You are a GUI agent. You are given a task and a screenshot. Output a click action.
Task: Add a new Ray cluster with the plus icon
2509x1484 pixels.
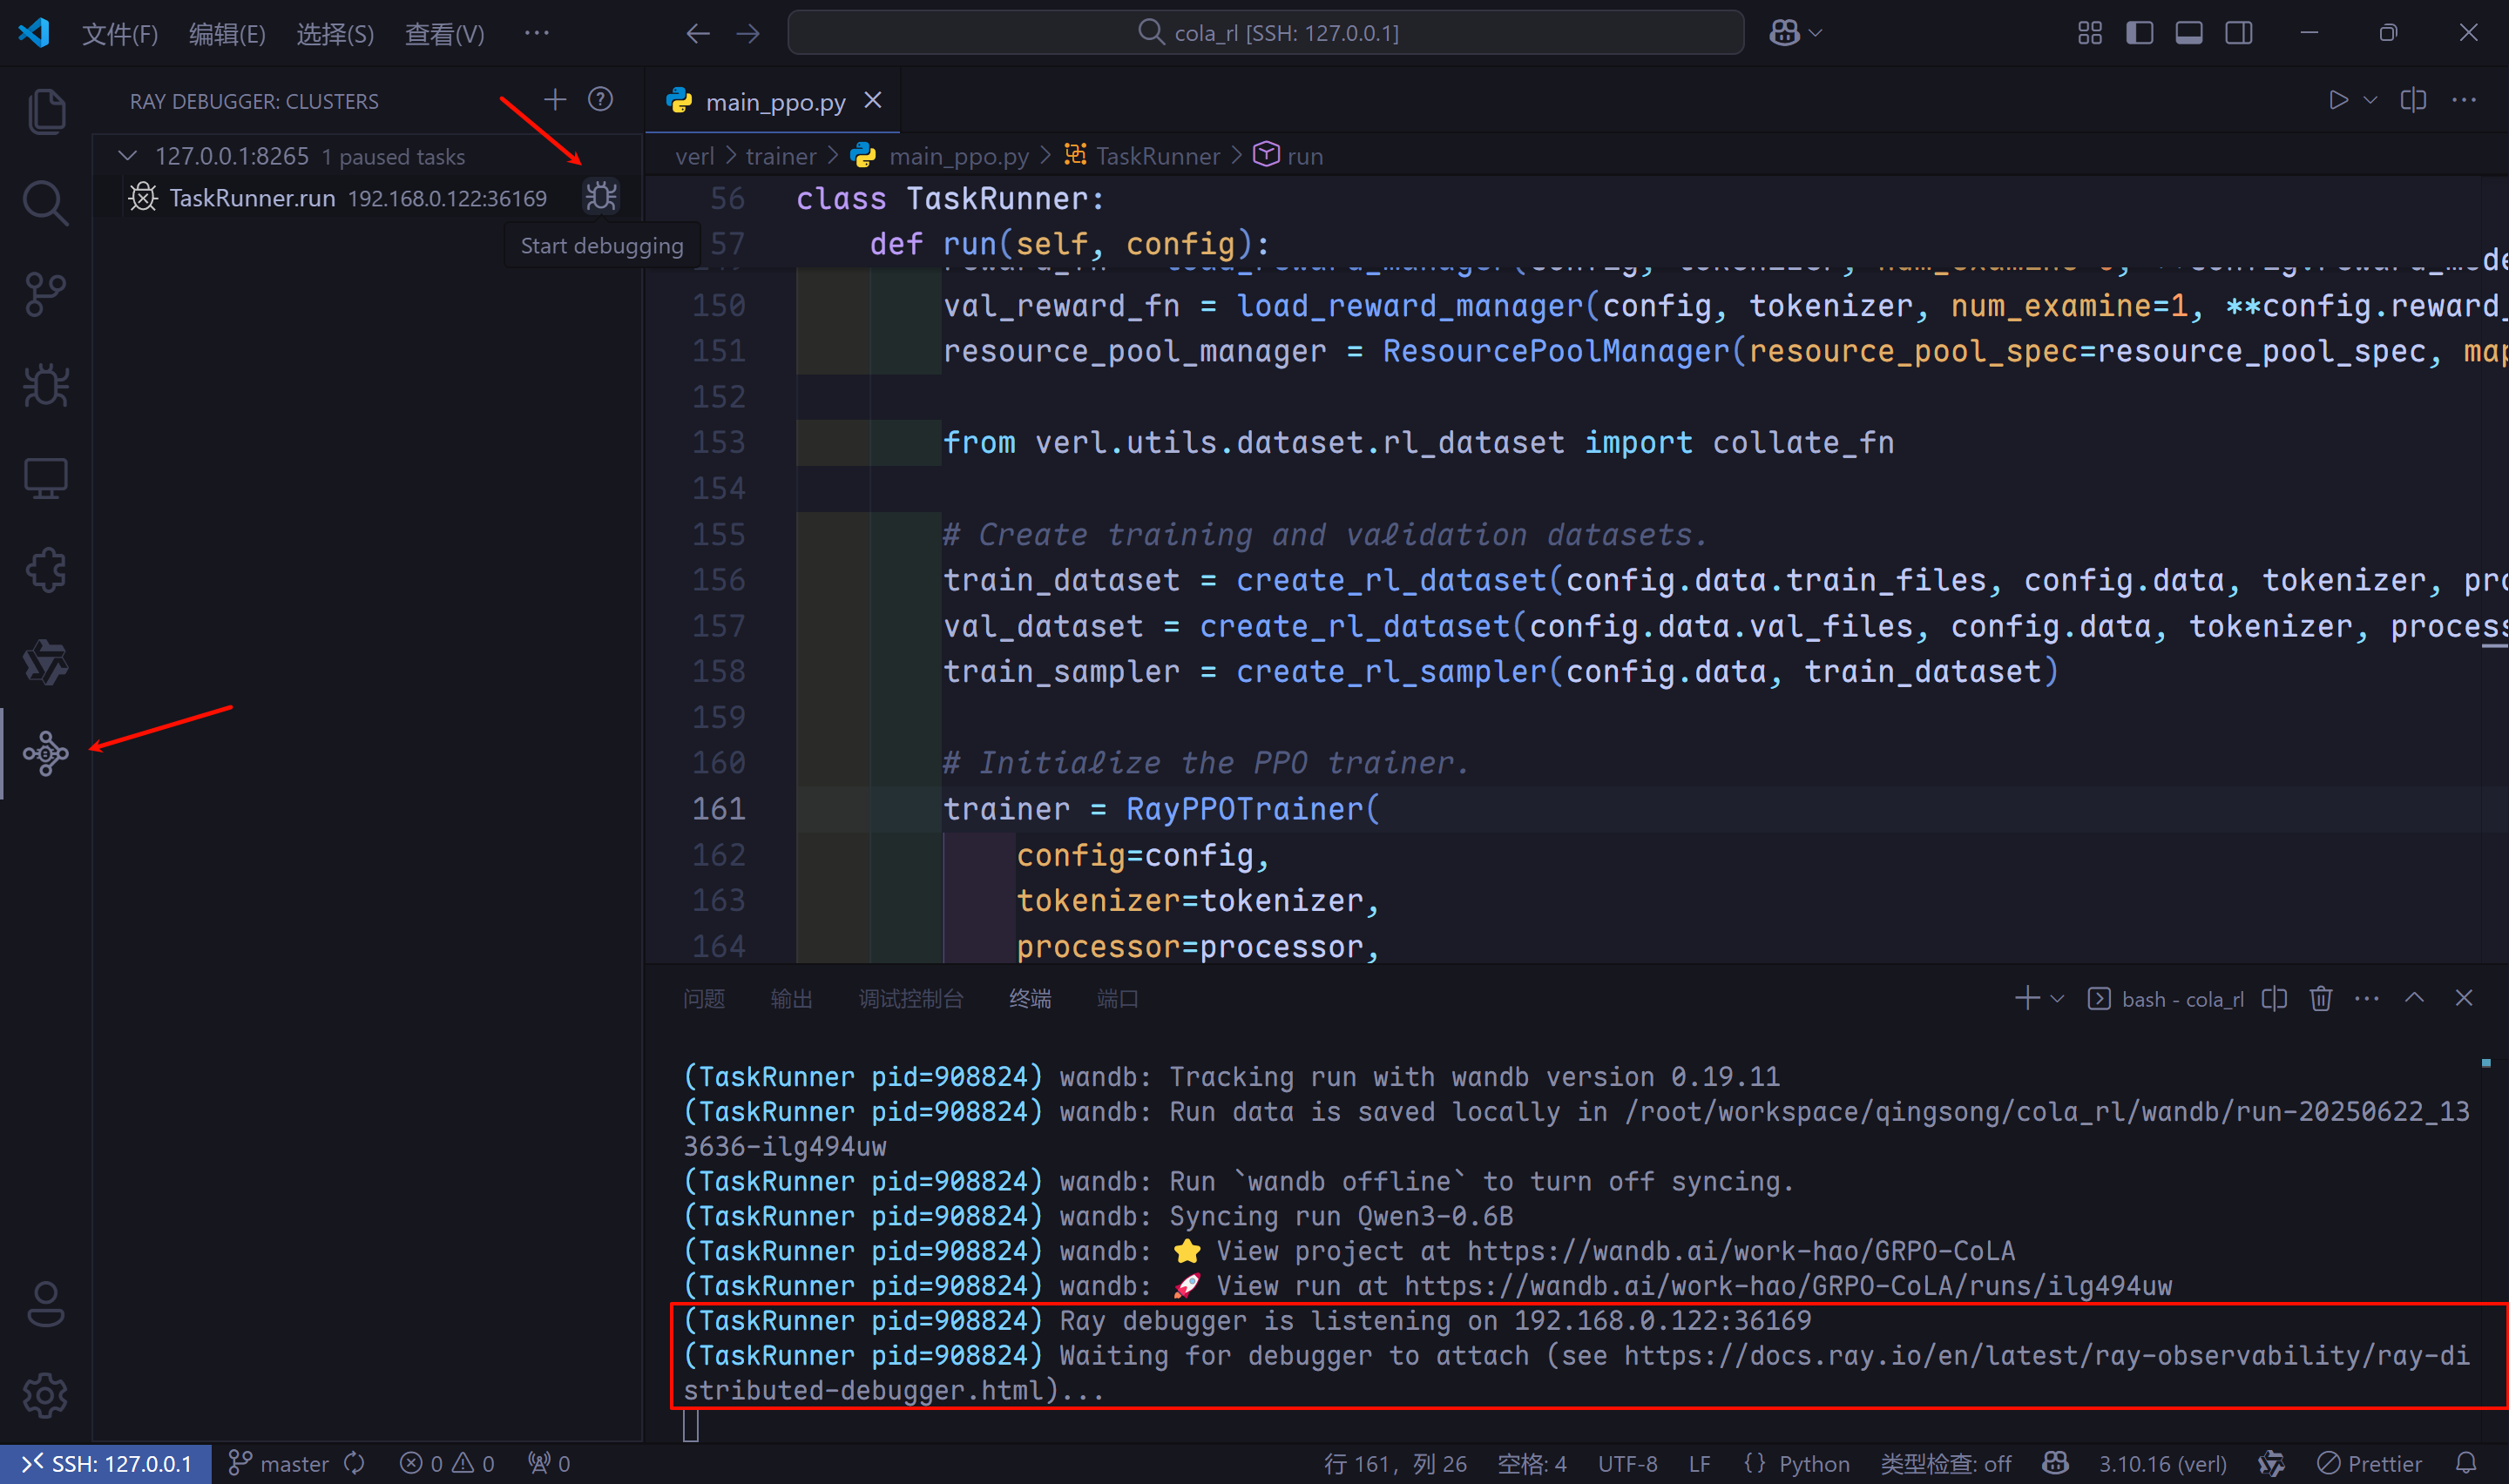(555, 100)
